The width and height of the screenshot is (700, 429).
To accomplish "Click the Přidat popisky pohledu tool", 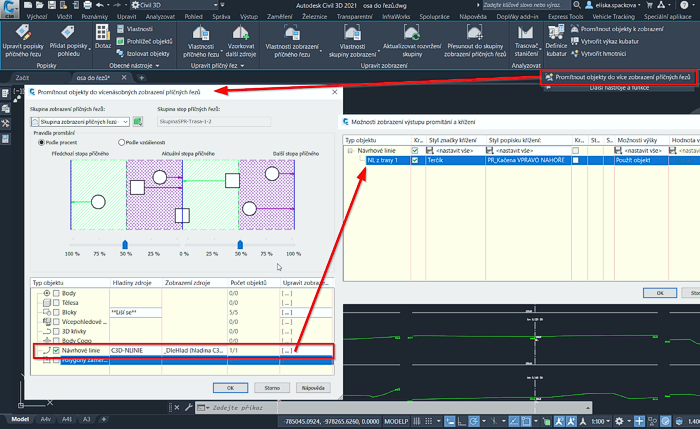I will point(68,41).
